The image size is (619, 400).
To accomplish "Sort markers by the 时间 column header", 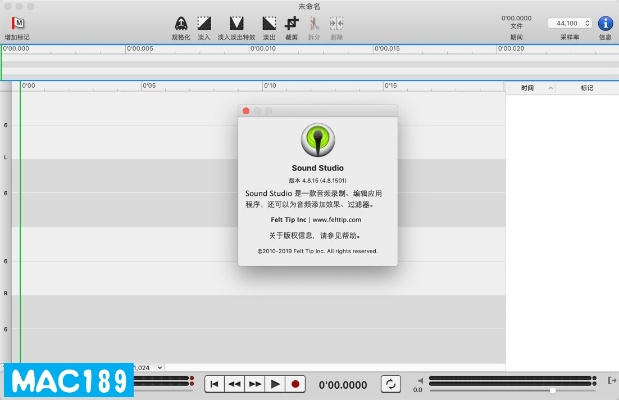I will [x=531, y=88].
